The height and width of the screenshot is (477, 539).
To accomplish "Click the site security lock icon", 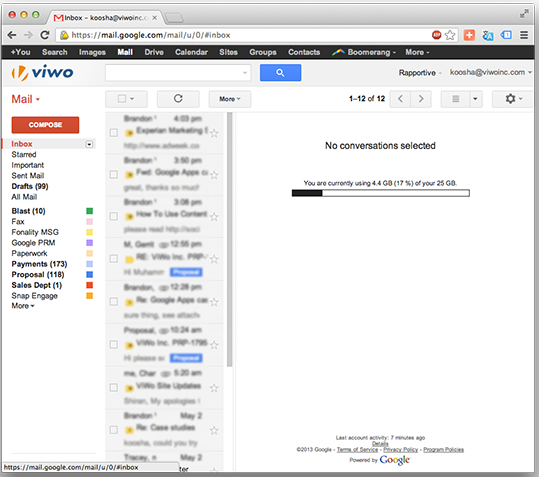I will click(64, 35).
